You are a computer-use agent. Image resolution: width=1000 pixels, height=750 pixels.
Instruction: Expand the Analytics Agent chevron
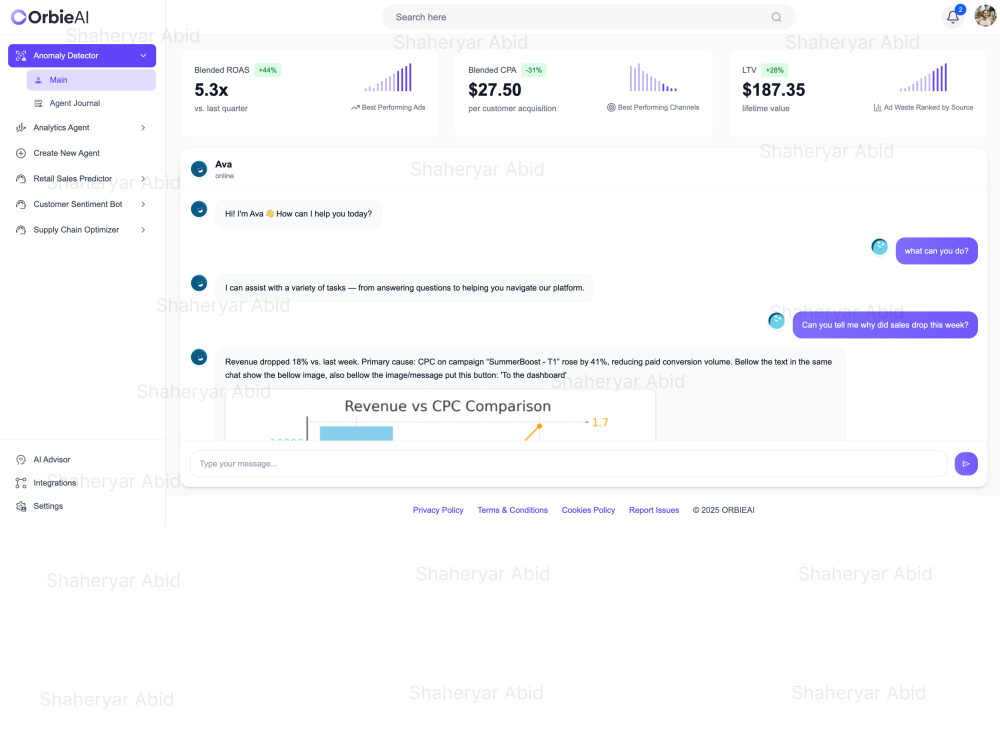pyautogui.click(x=143, y=128)
